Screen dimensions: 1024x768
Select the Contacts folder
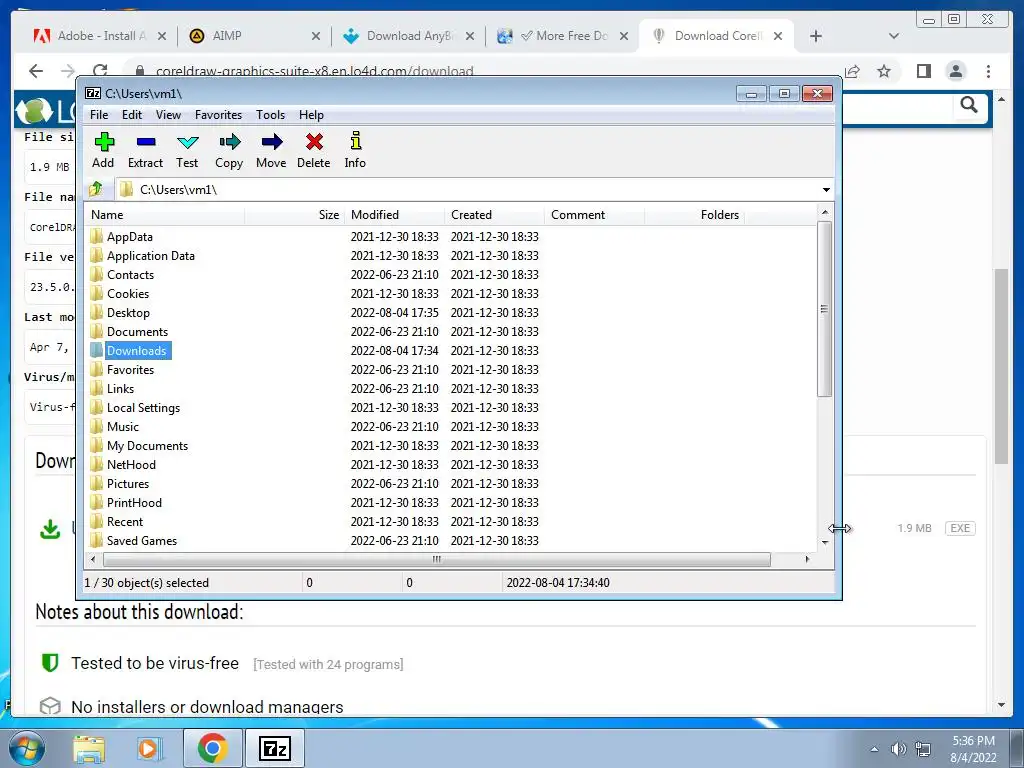point(131,275)
